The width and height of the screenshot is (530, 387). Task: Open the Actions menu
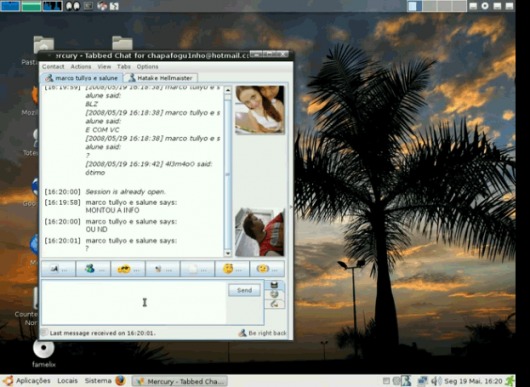(81, 67)
